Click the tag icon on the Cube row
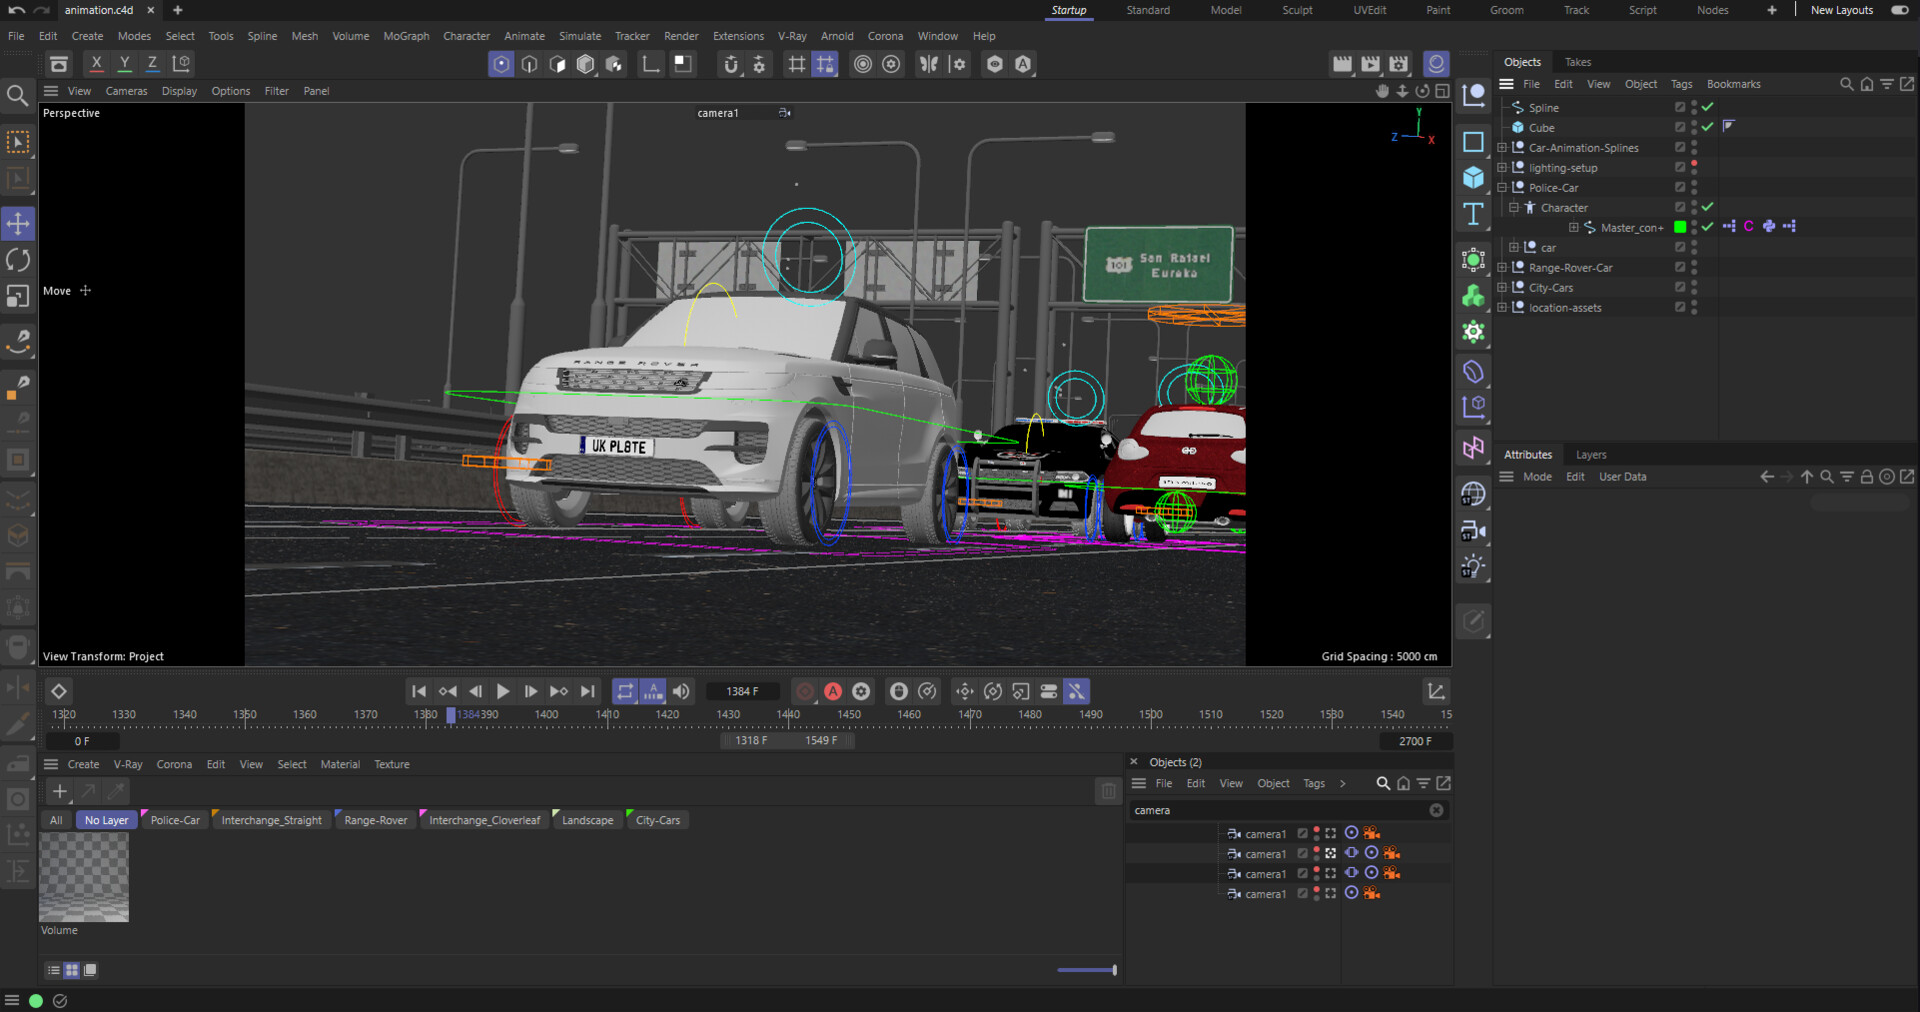Viewport: 1920px width, 1012px height. click(1729, 126)
